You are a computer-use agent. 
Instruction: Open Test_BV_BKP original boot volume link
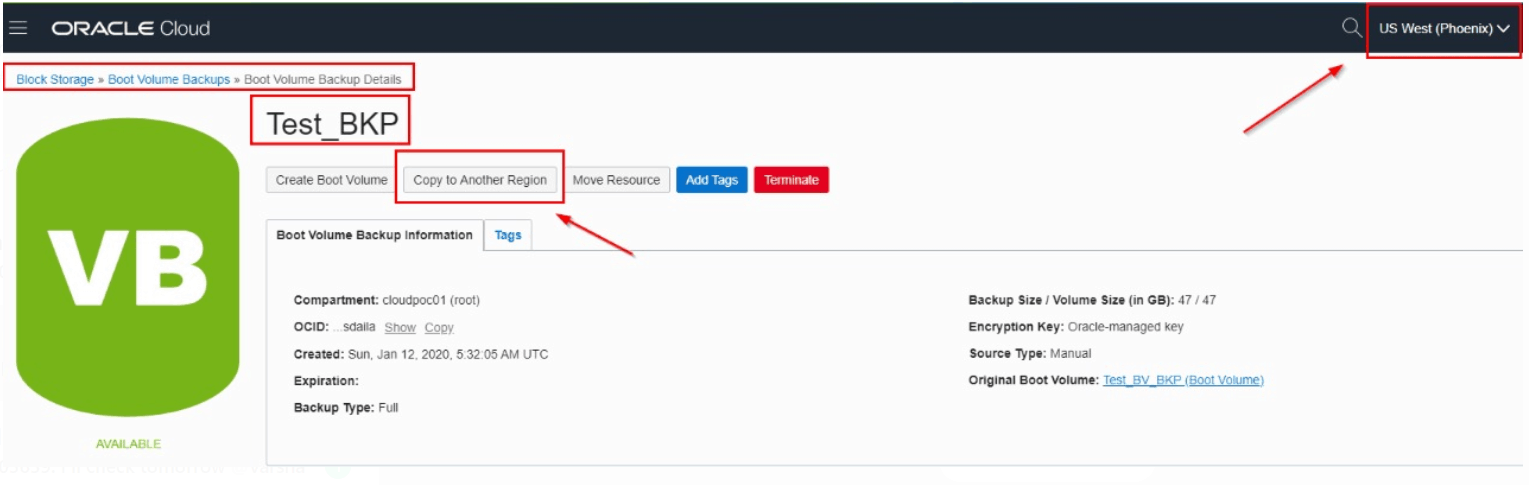click(x=1183, y=380)
